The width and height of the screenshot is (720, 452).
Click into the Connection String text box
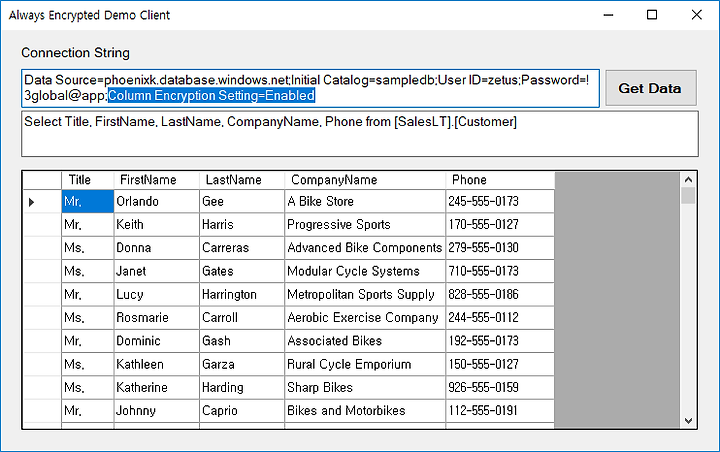coord(310,88)
